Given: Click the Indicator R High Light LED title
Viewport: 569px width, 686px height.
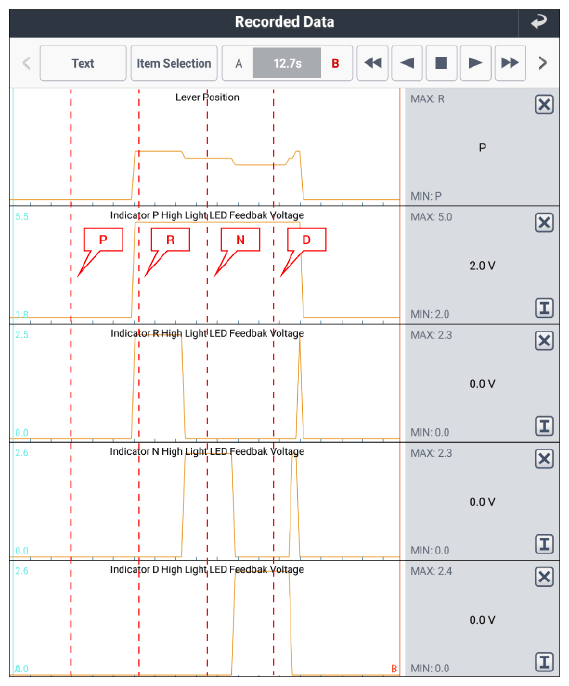Looking at the screenshot, I should (x=207, y=333).
